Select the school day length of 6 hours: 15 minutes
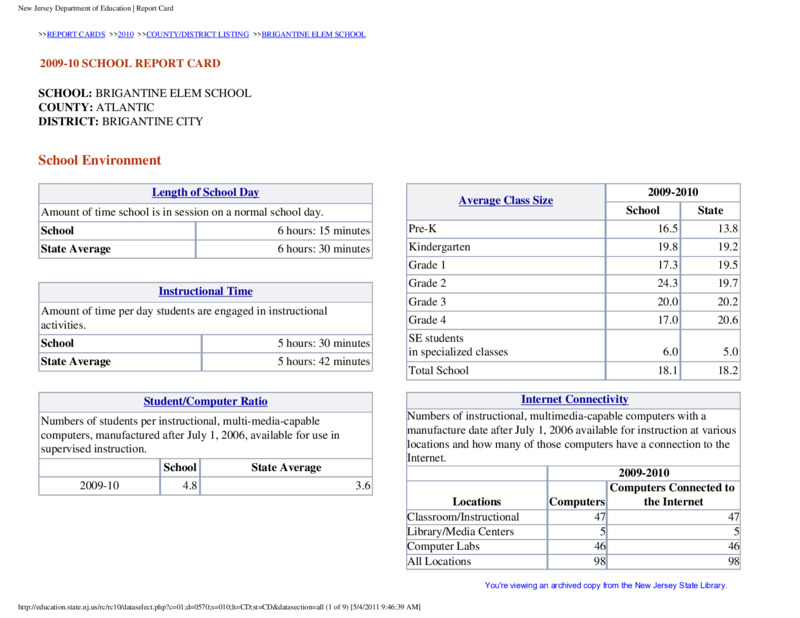800x618 pixels. click(x=323, y=231)
